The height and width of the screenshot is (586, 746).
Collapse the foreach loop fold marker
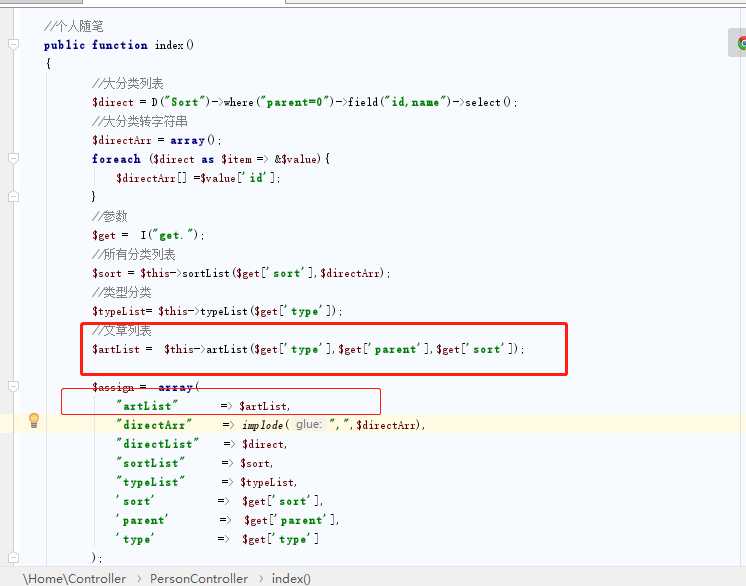13,158
